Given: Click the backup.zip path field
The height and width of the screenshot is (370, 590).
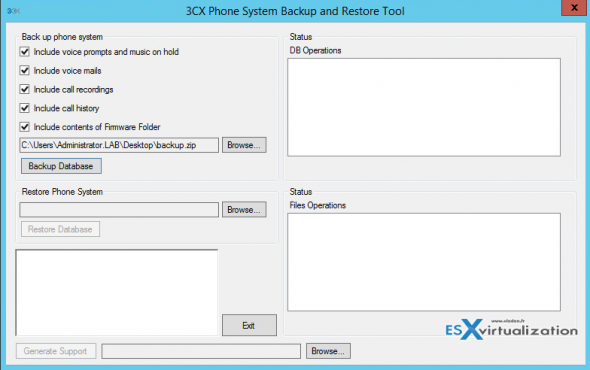Looking at the screenshot, I should [119, 145].
